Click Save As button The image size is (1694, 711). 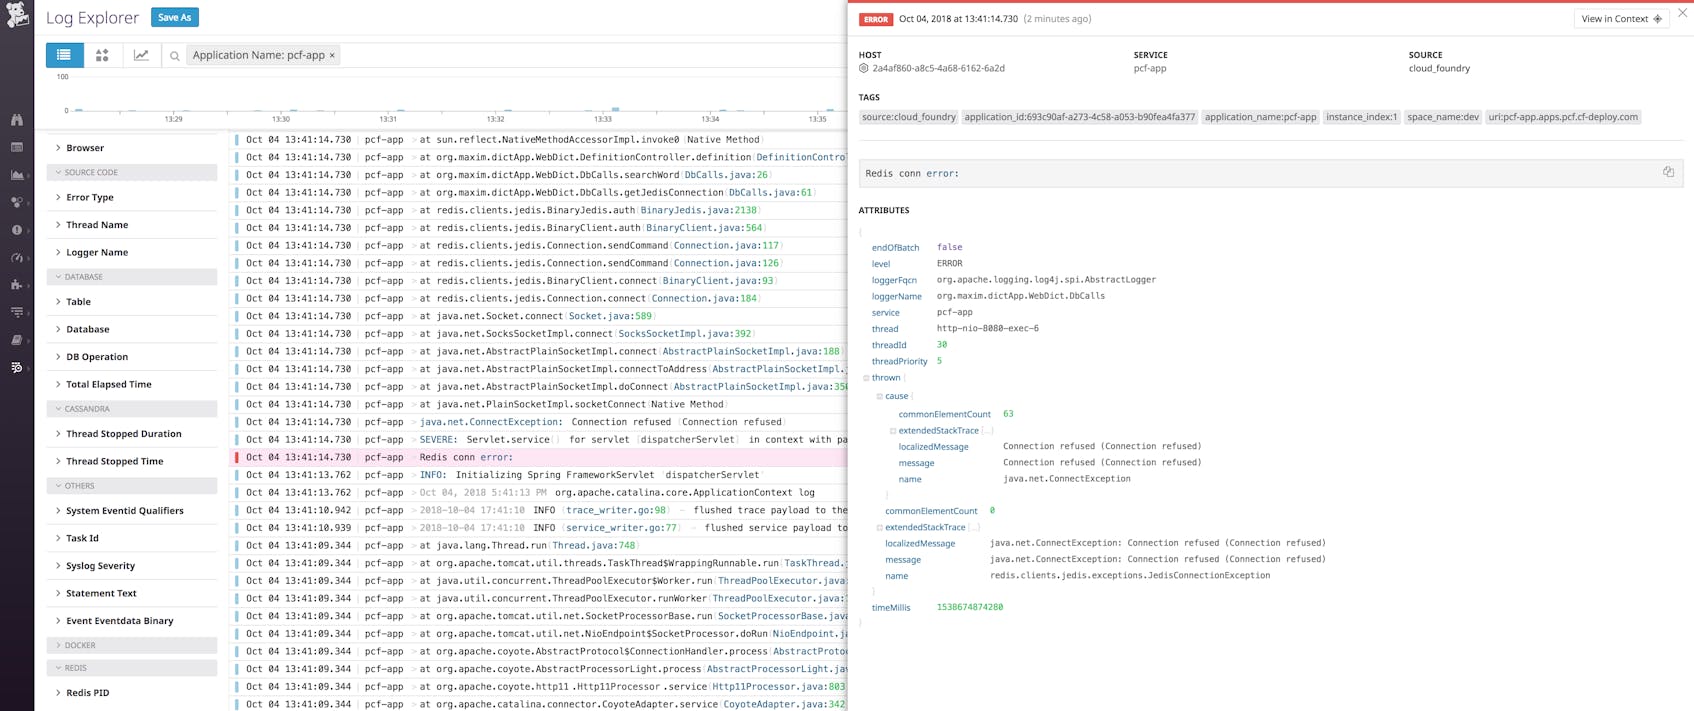[175, 17]
